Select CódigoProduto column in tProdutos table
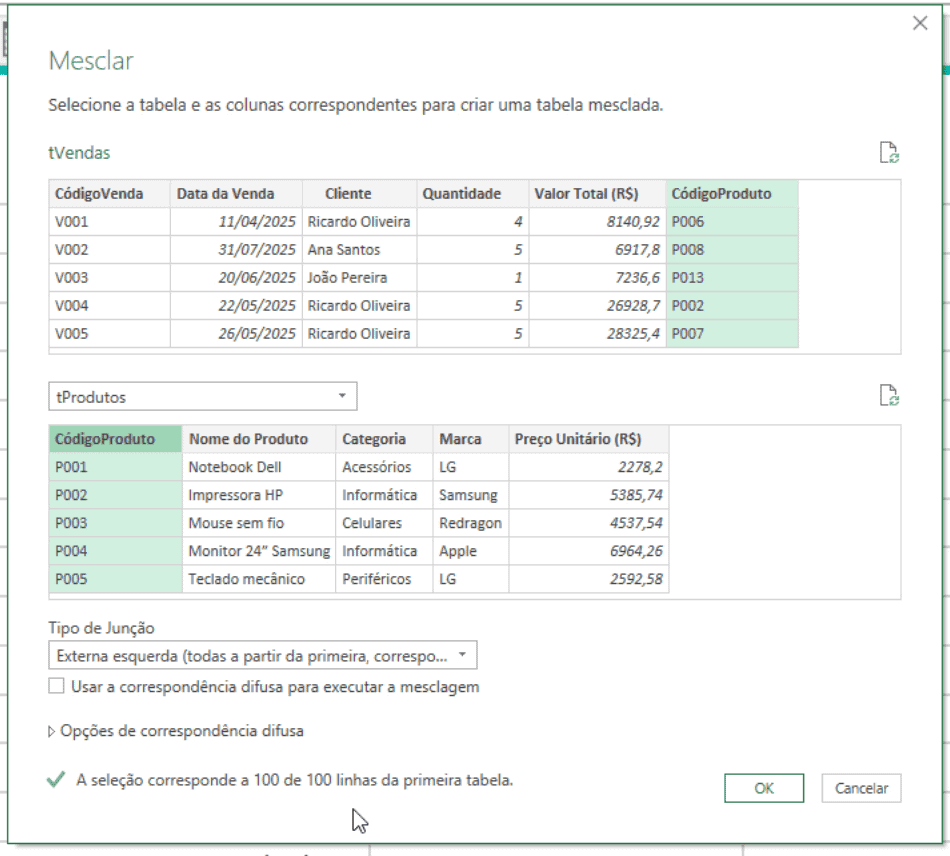This screenshot has height=856, width=950. tap(115, 439)
